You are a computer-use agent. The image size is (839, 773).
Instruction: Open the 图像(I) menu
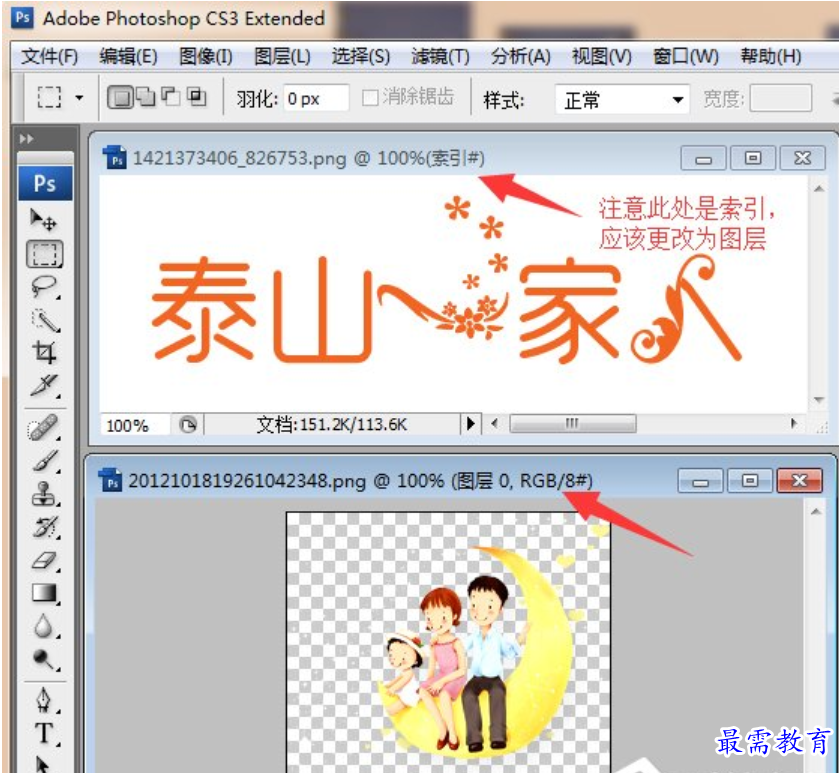click(206, 56)
